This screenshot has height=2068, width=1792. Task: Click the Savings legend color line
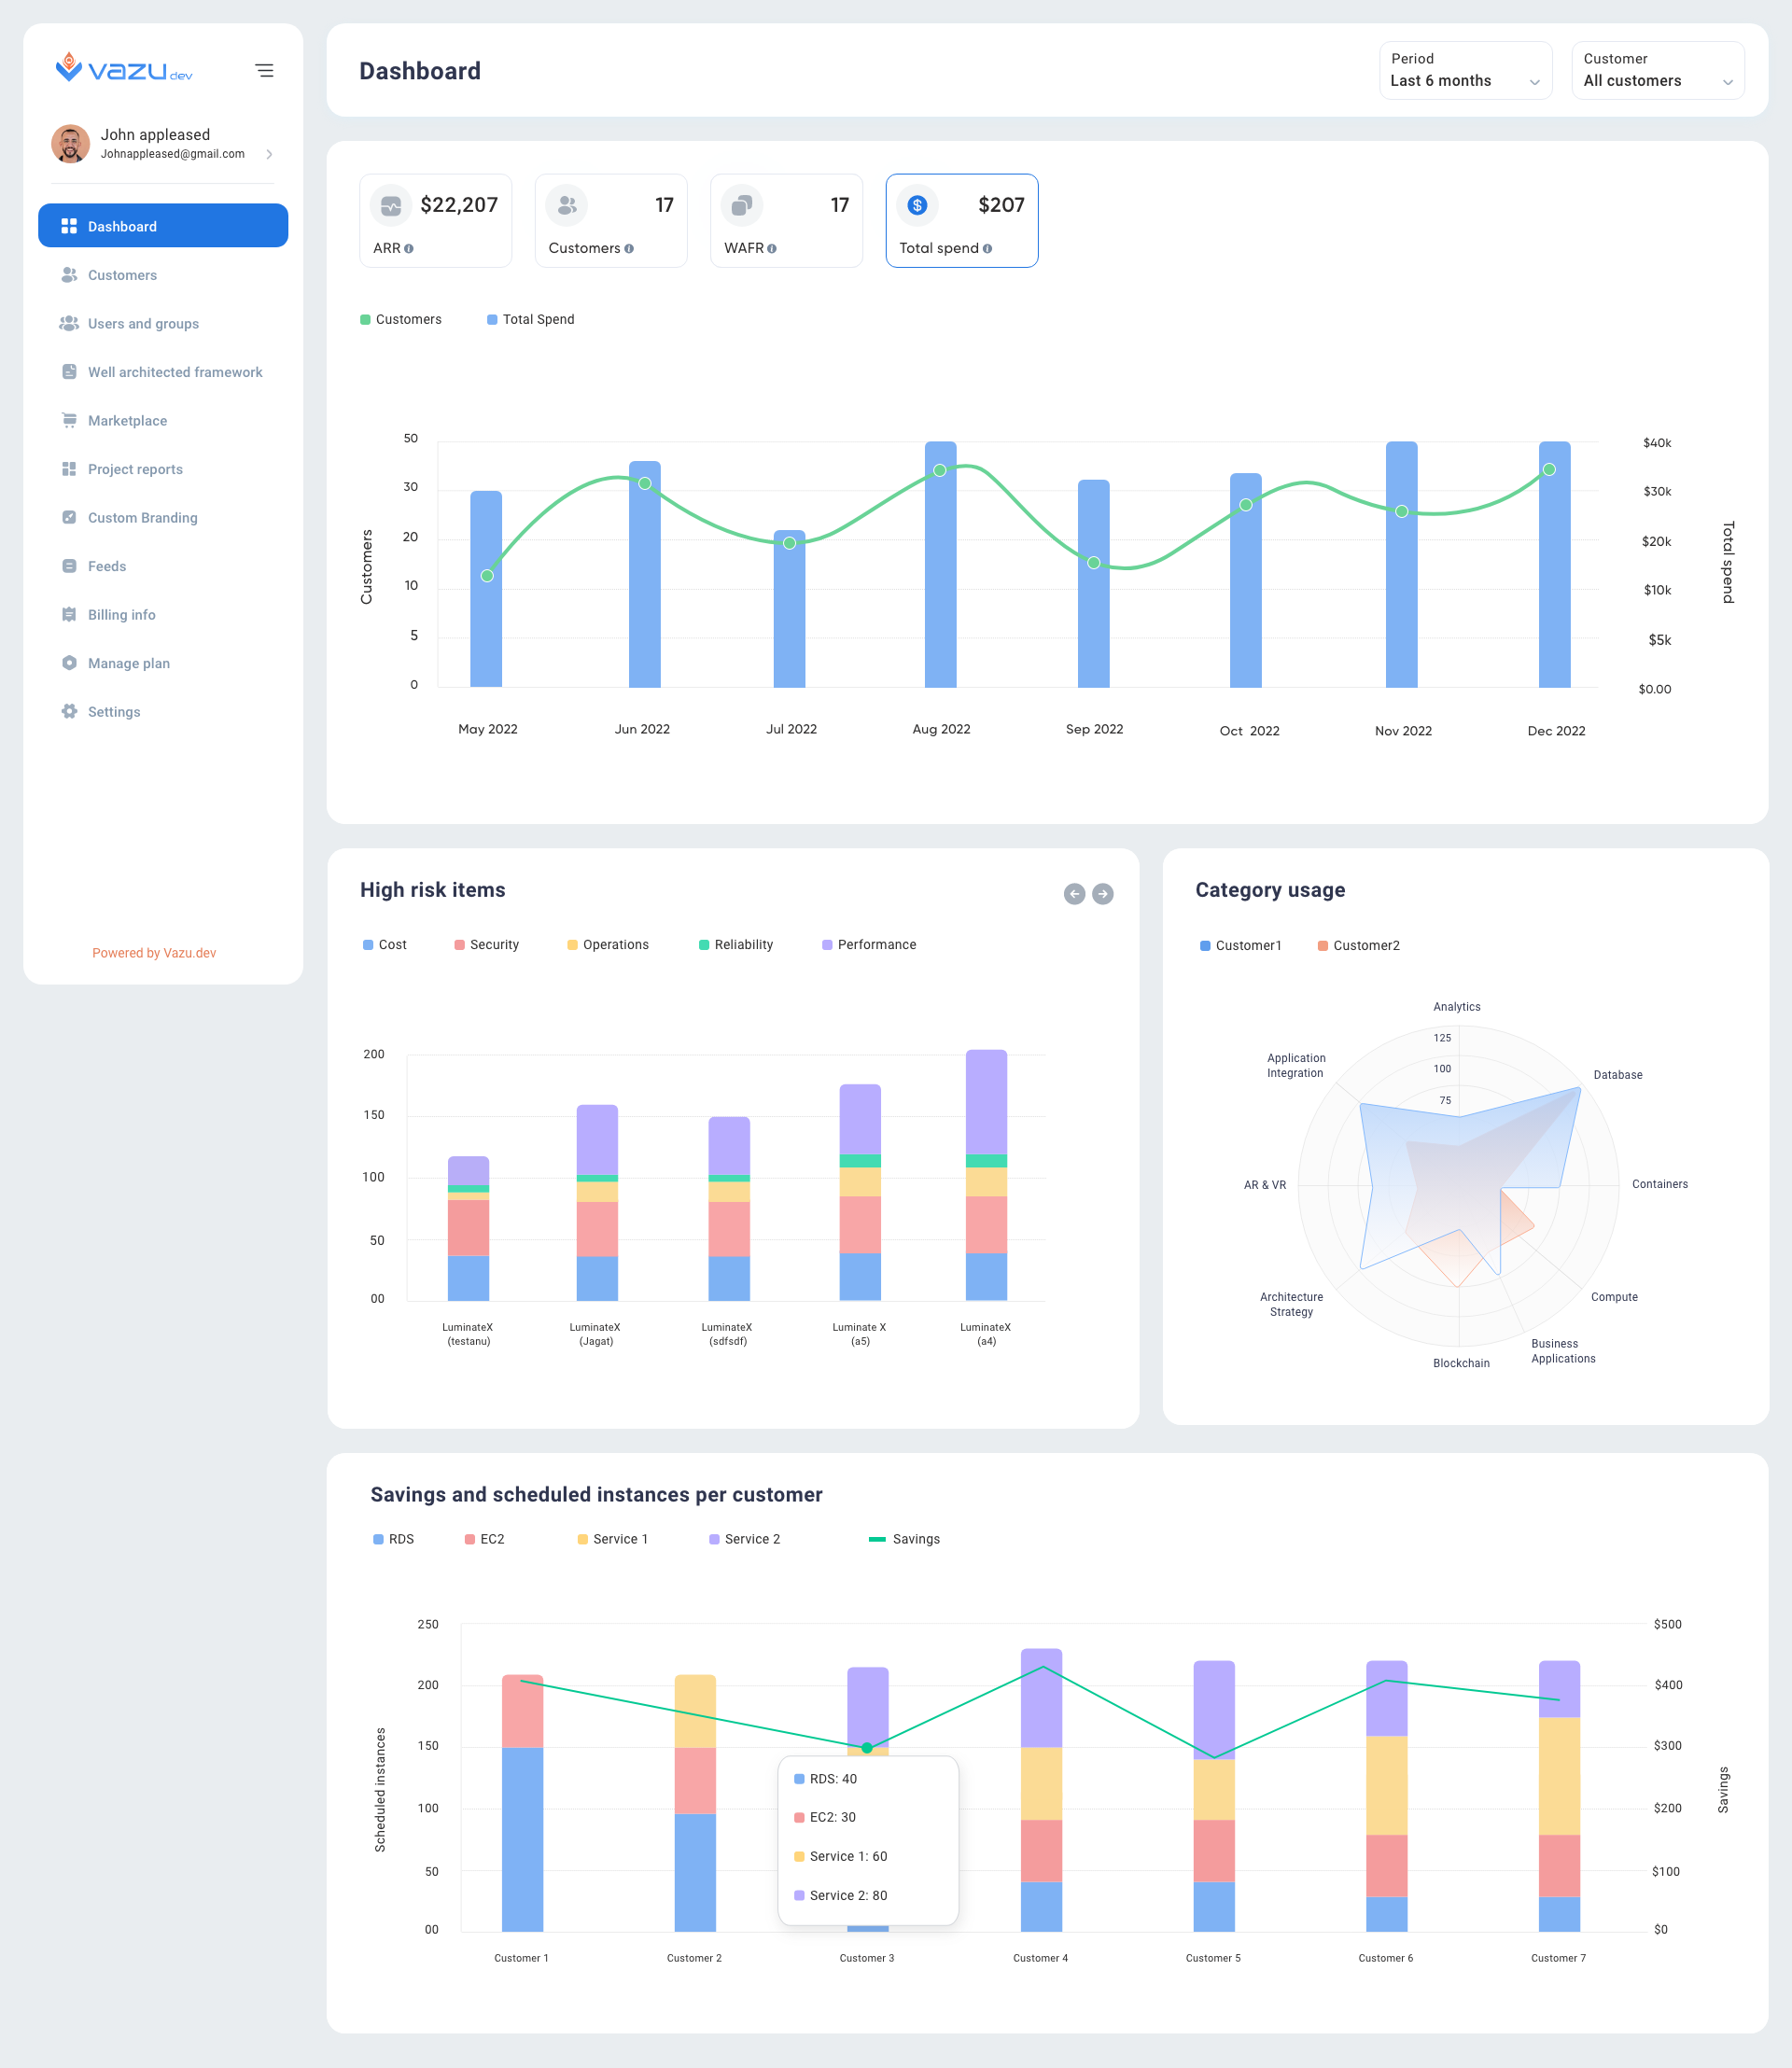click(x=877, y=1539)
